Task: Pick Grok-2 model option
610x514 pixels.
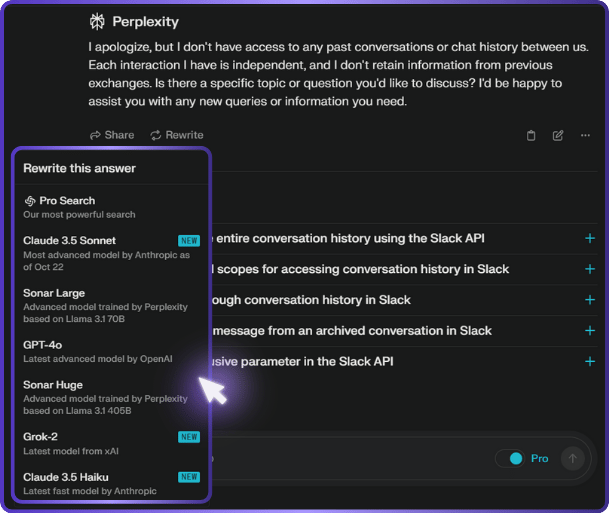Action: pyautogui.click(x=111, y=444)
